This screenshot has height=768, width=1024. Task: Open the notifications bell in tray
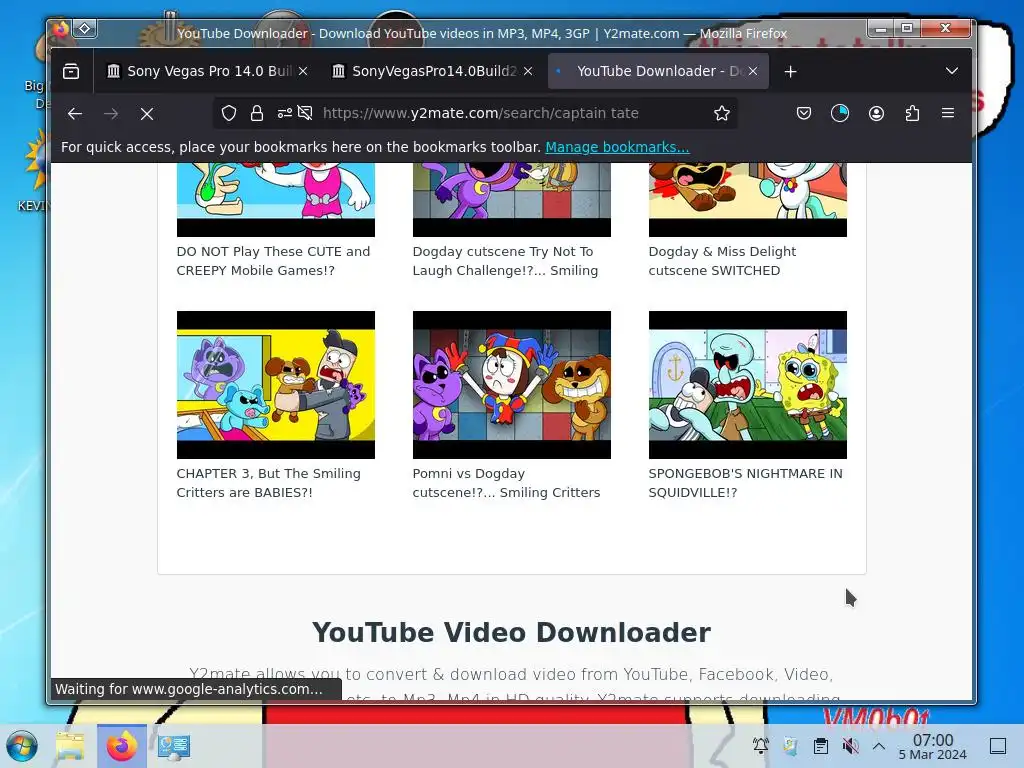click(760, 745)
